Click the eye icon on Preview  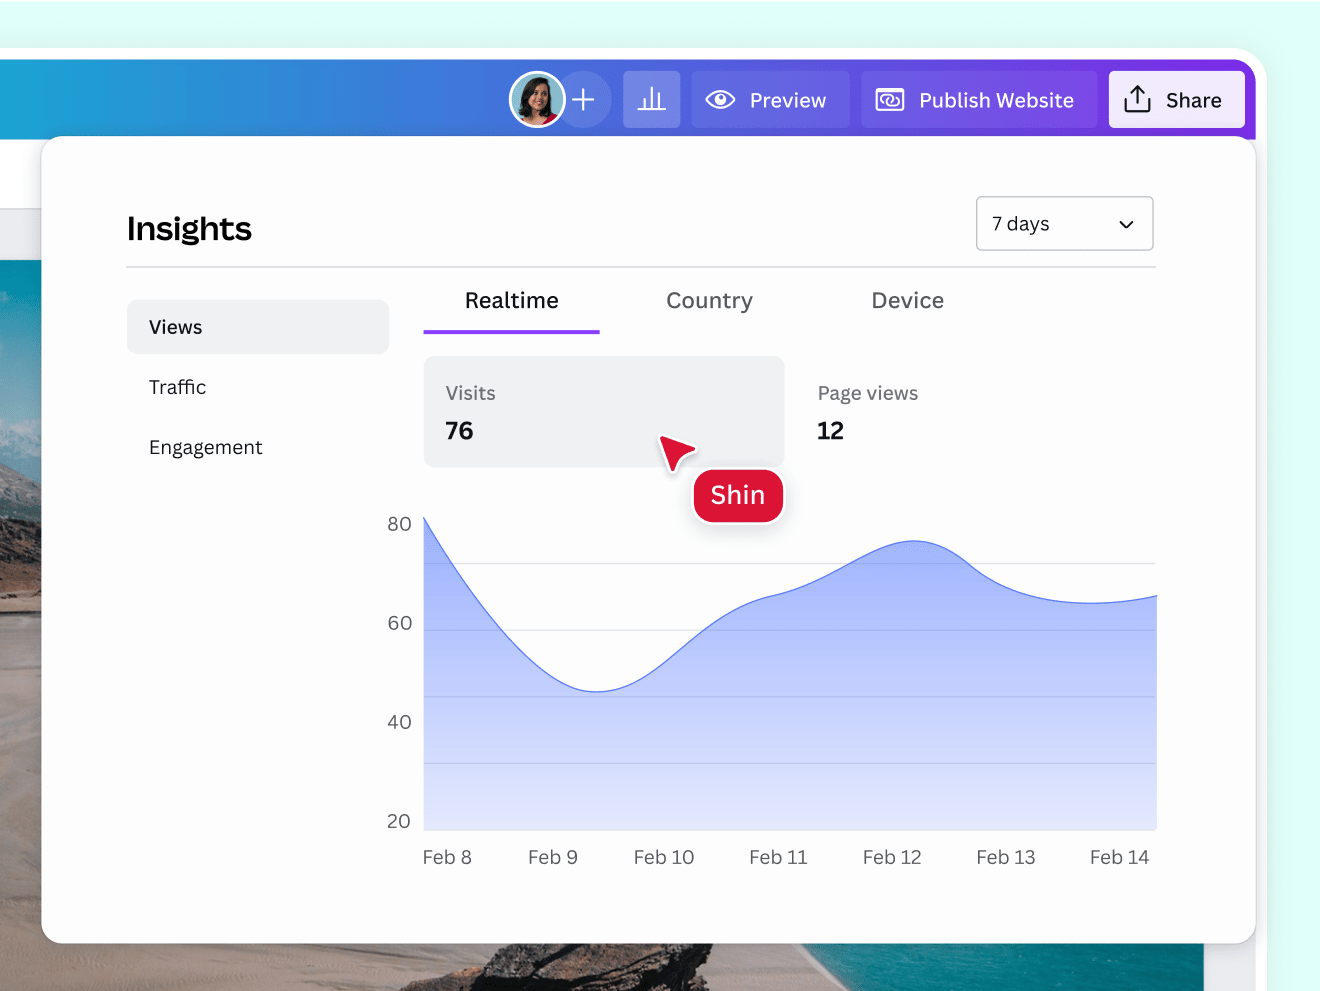pos(720,100)
